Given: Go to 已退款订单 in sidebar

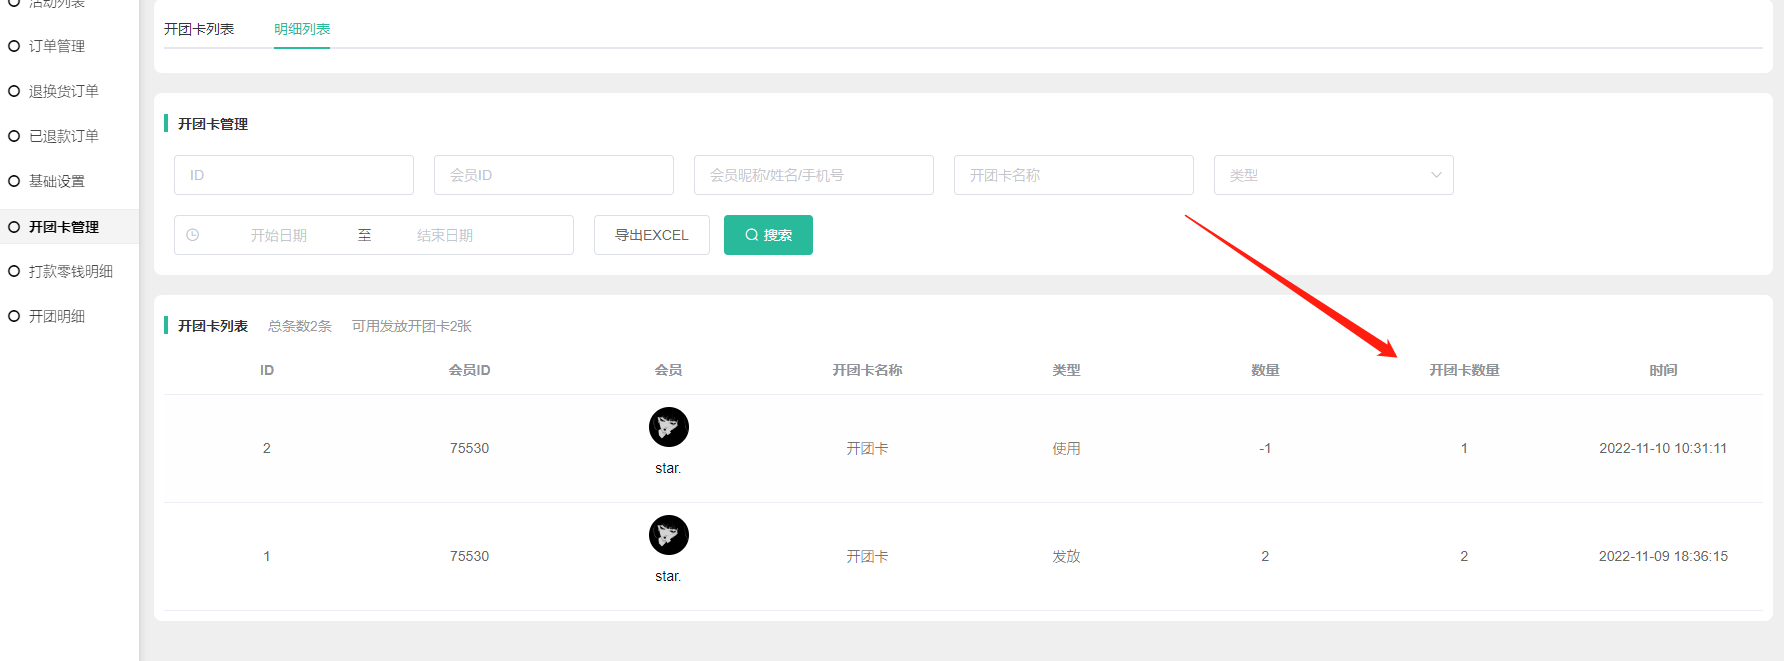Looking at the screenshot, I should tap(63, 136).
